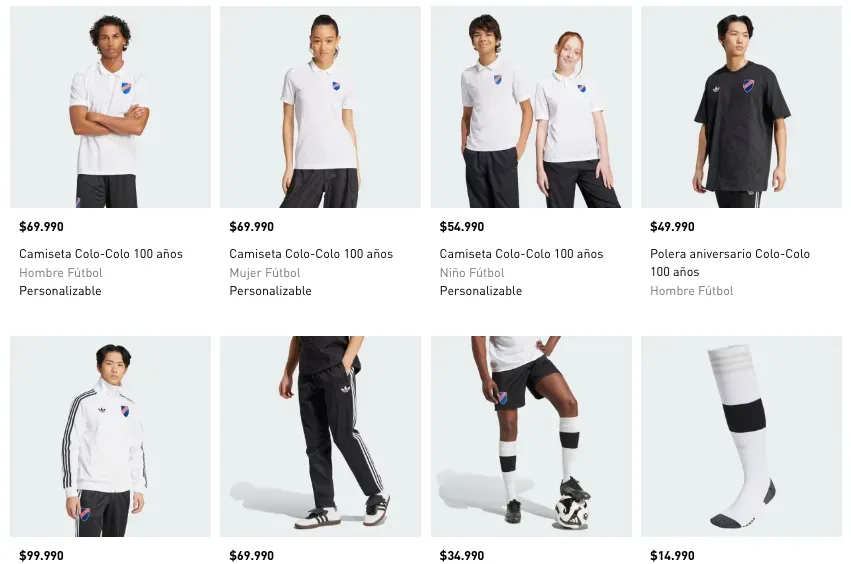Open the black anniversary t-shirt product image
Viewport: 851px width, 564px height.
(741, 107)
